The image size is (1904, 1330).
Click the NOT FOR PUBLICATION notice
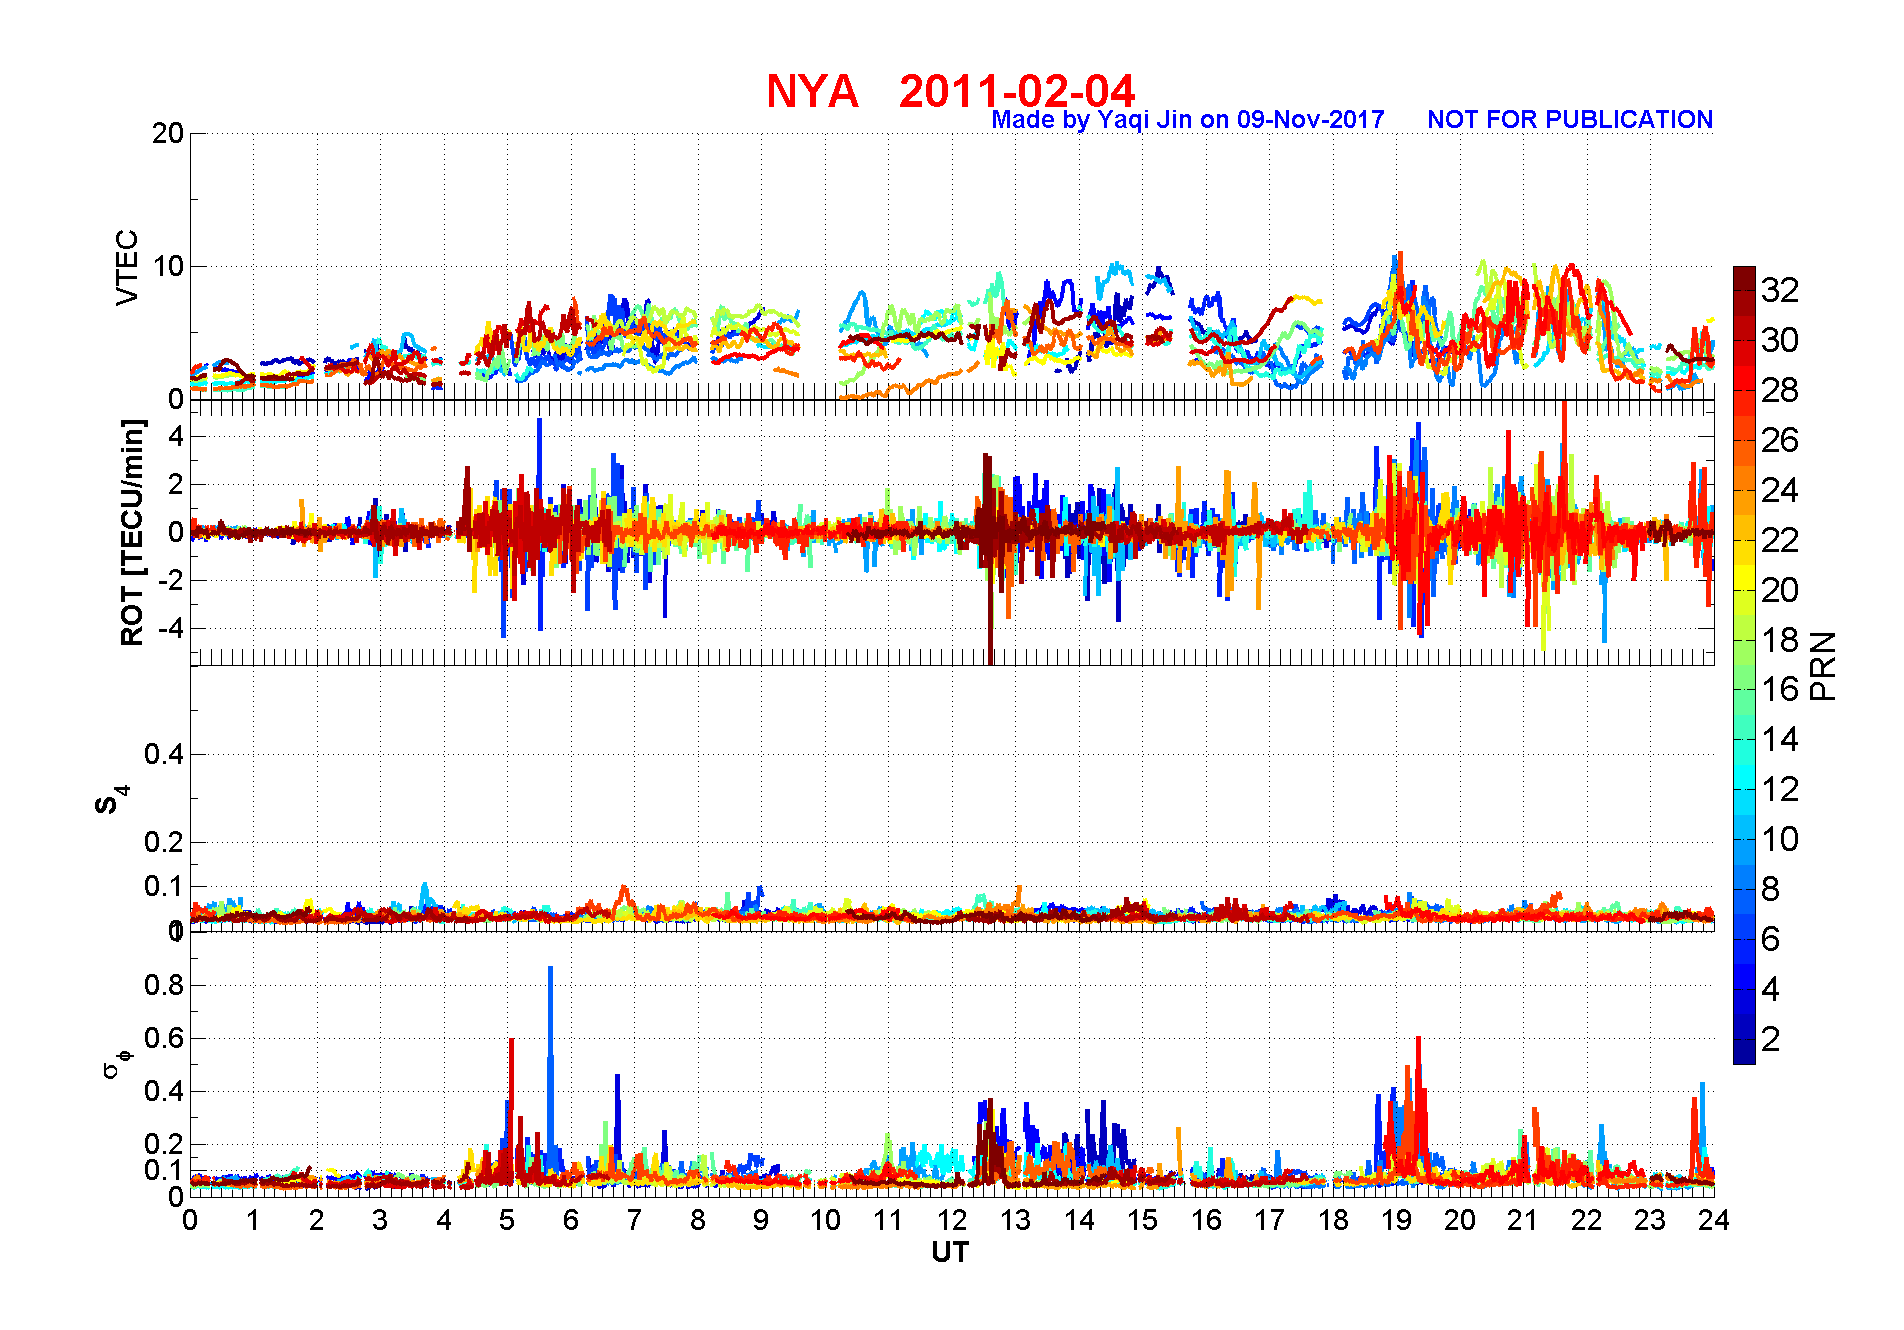1570,120
